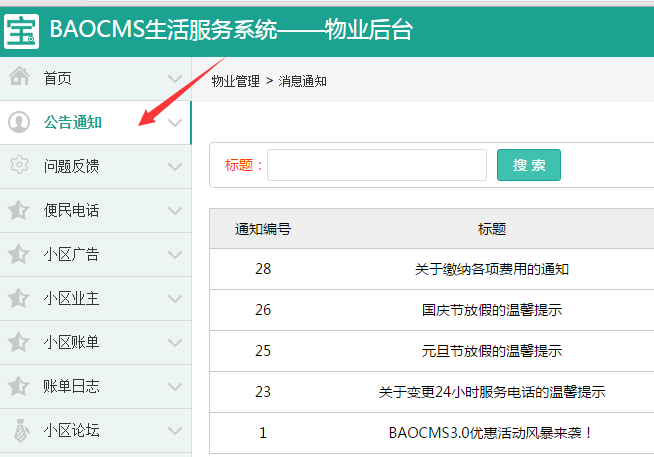Click the tie icon beside 小区论坛
Screen dimensions: 654x457
click(21, 430)
